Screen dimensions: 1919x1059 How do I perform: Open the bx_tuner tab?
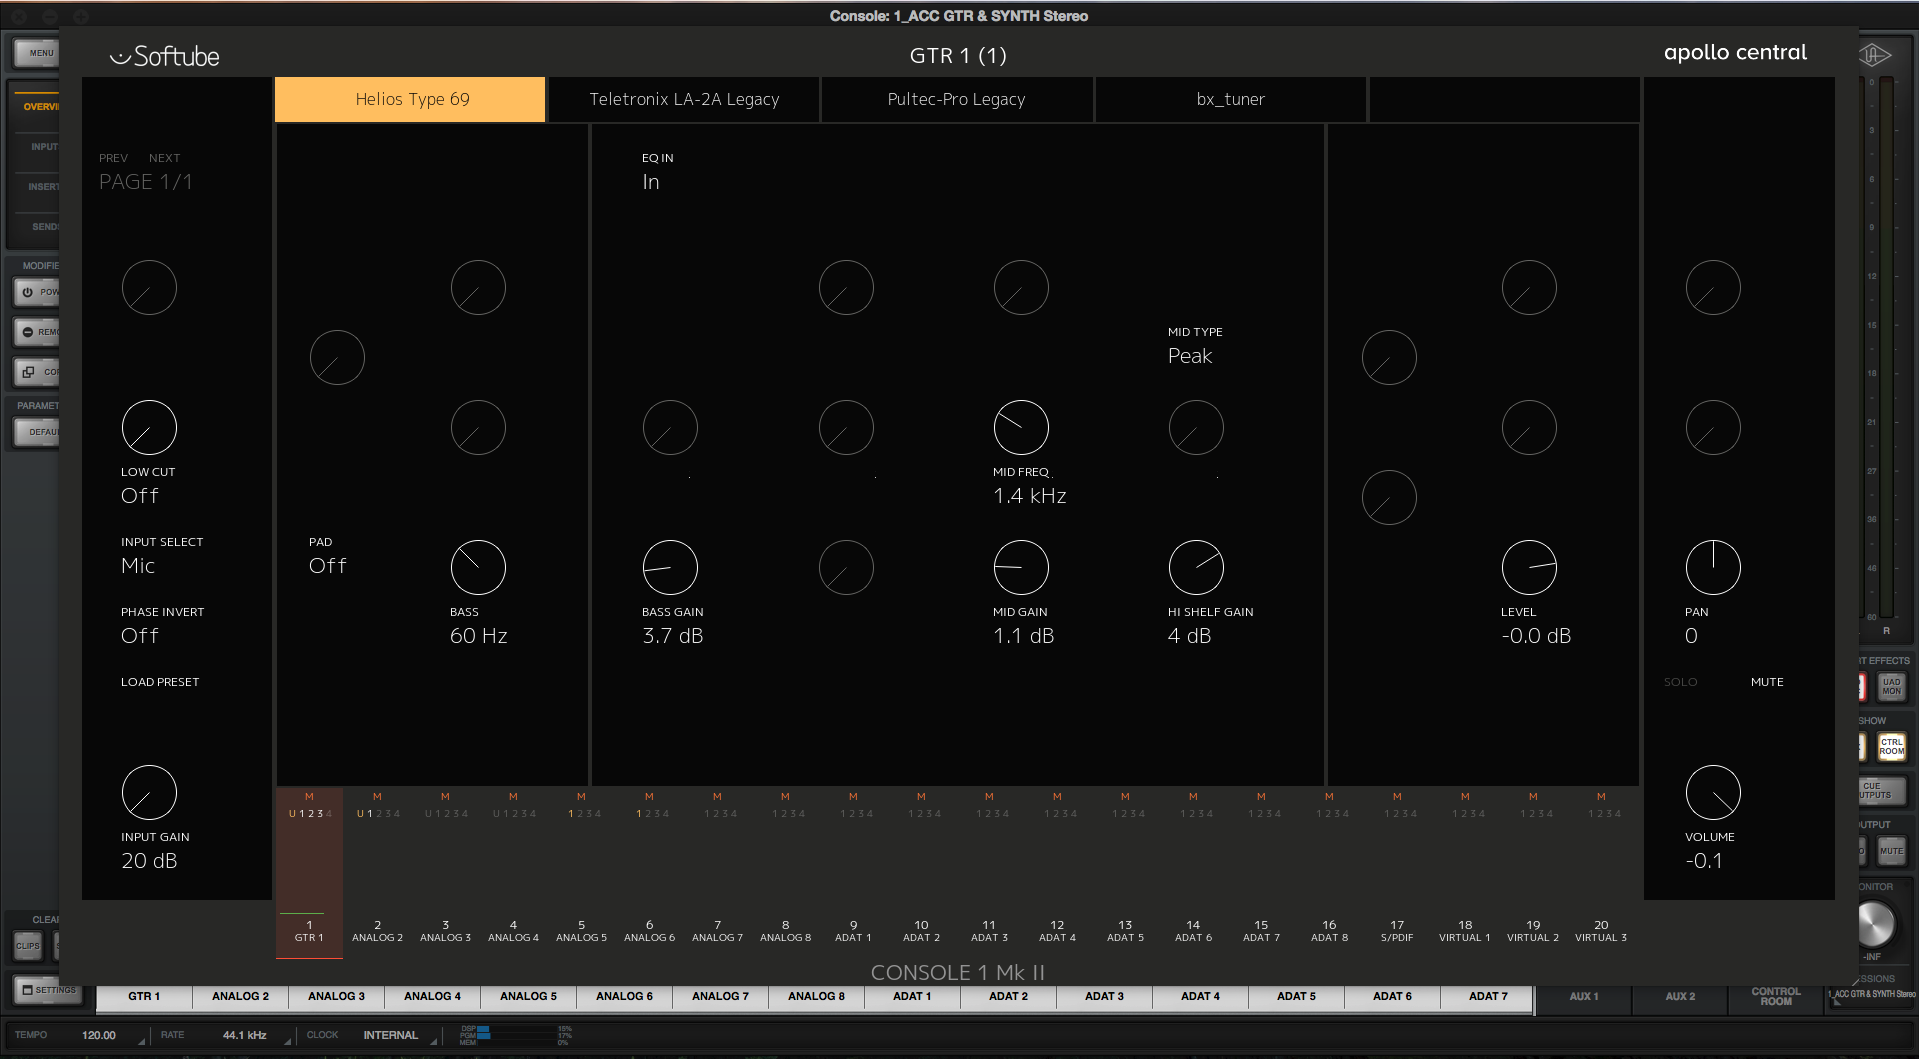(1230, 99)
